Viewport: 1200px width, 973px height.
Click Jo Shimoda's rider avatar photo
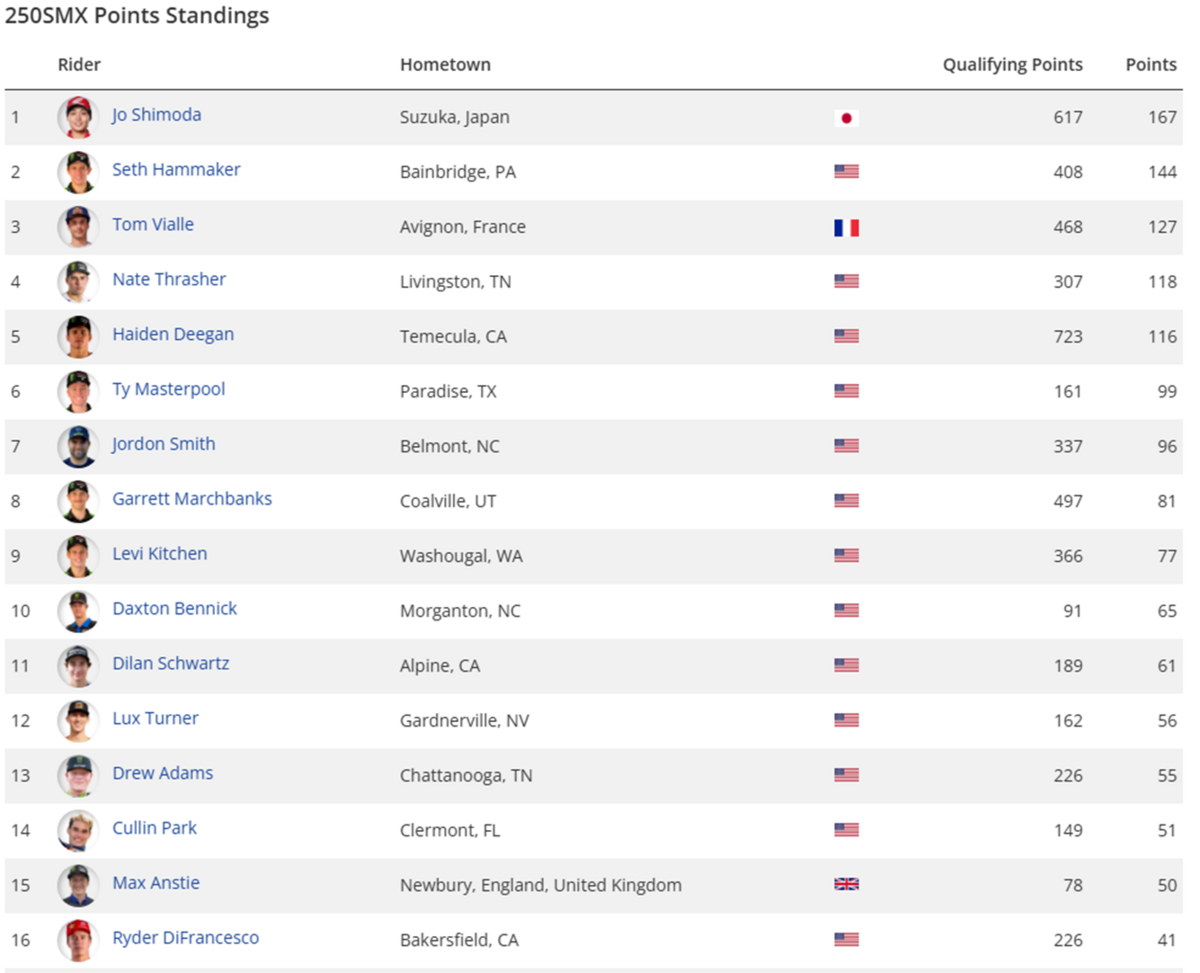tap(77, 117)
